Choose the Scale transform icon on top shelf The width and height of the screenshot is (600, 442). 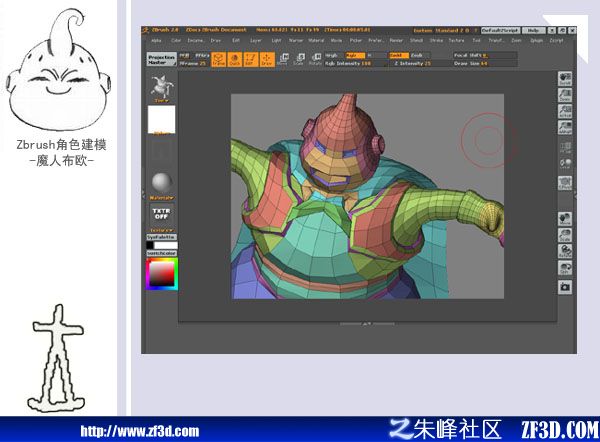click(299, 59)
